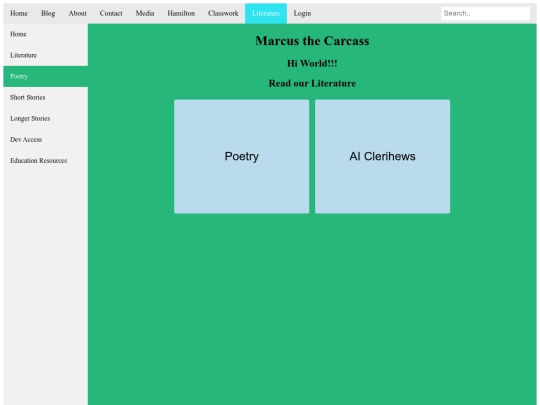Select the active Literature tab in navbar
This screenshot has height=405, width=540.
[x=266, y=13]
